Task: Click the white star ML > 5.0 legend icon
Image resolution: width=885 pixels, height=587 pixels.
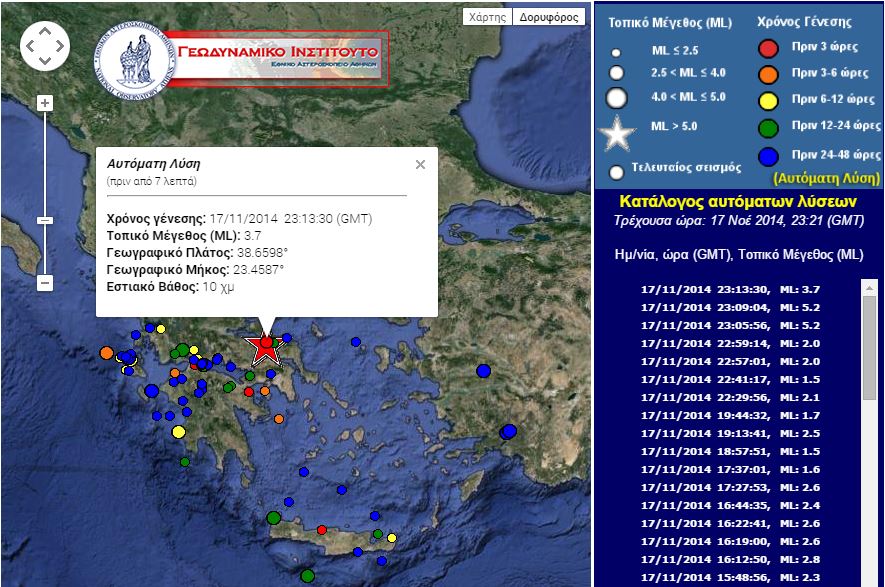Action: [618, 131]
